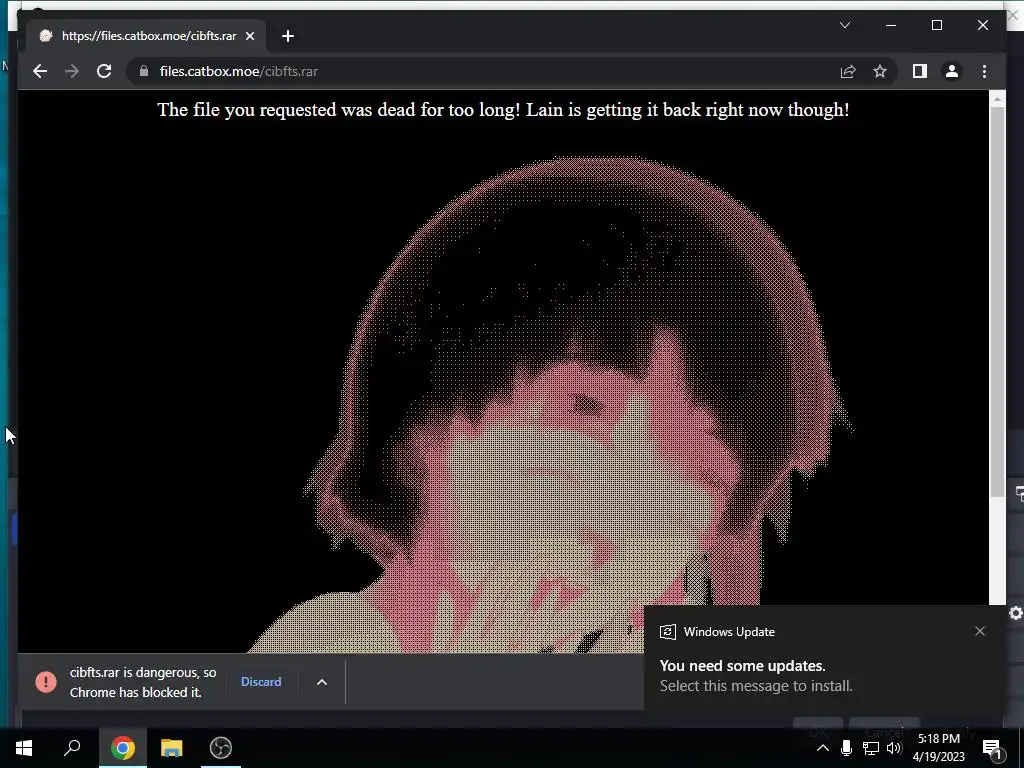
Task: Discard the blocked cibfts.rar download
Action: pyautogui.click(x=261, y=682)
